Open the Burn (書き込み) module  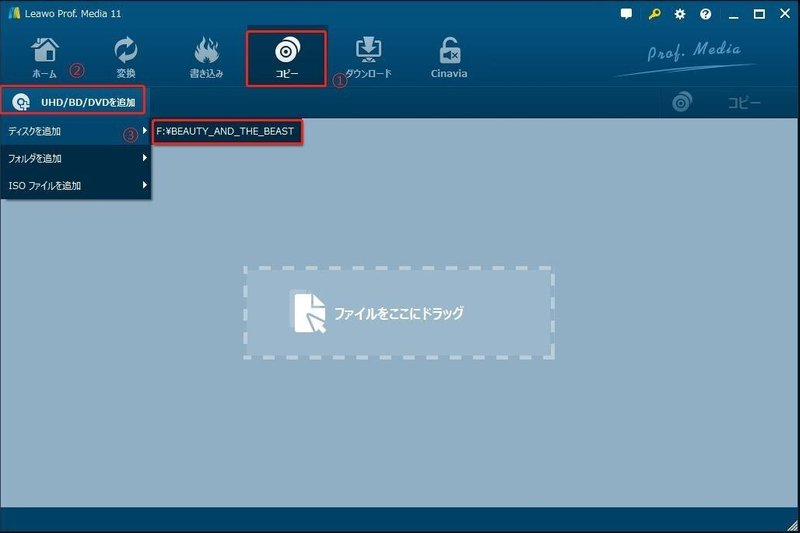207,58
